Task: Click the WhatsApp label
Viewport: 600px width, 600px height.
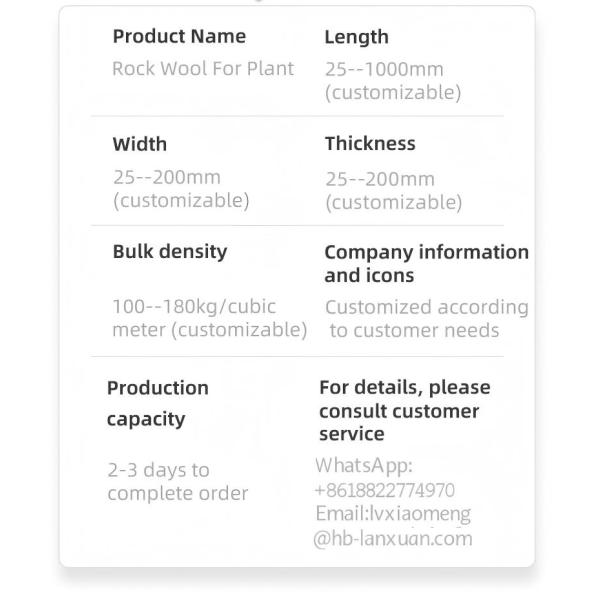Action: (364, 466)
